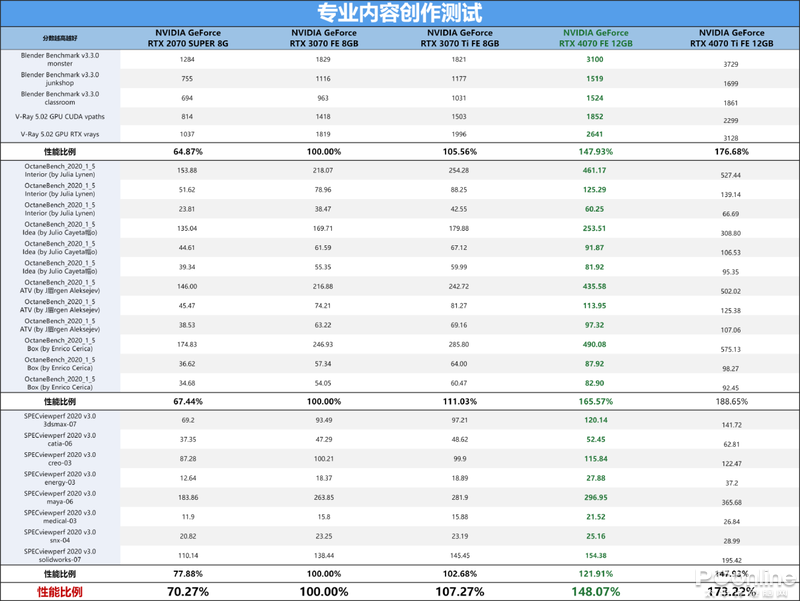
Task: Click the red 性能比例 label
Action: (x=60, y=592)
